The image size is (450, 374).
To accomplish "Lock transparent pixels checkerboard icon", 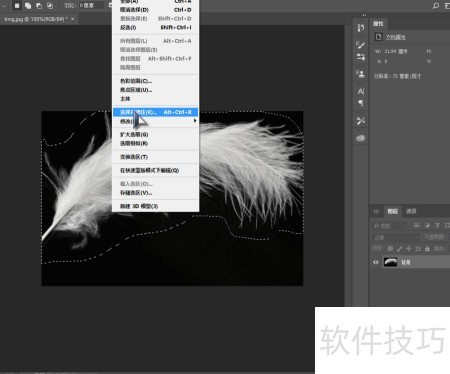I will pos(390,248).
